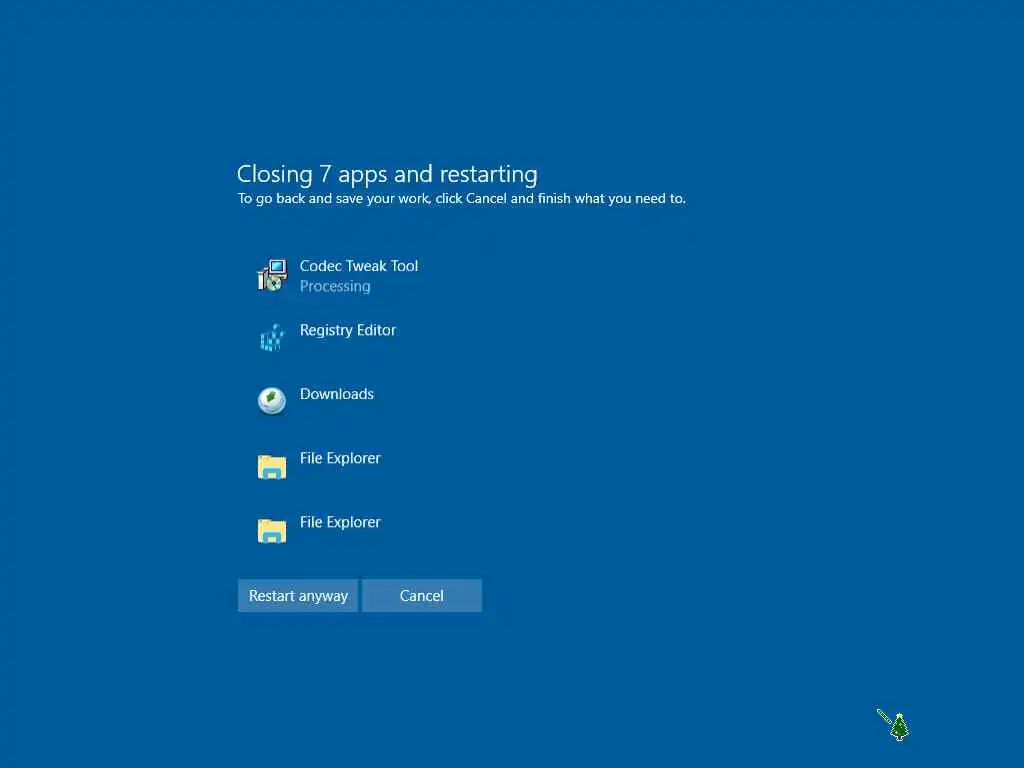
Task: Select the Codec Tweak Tool icon
Action: click(272, 275)
